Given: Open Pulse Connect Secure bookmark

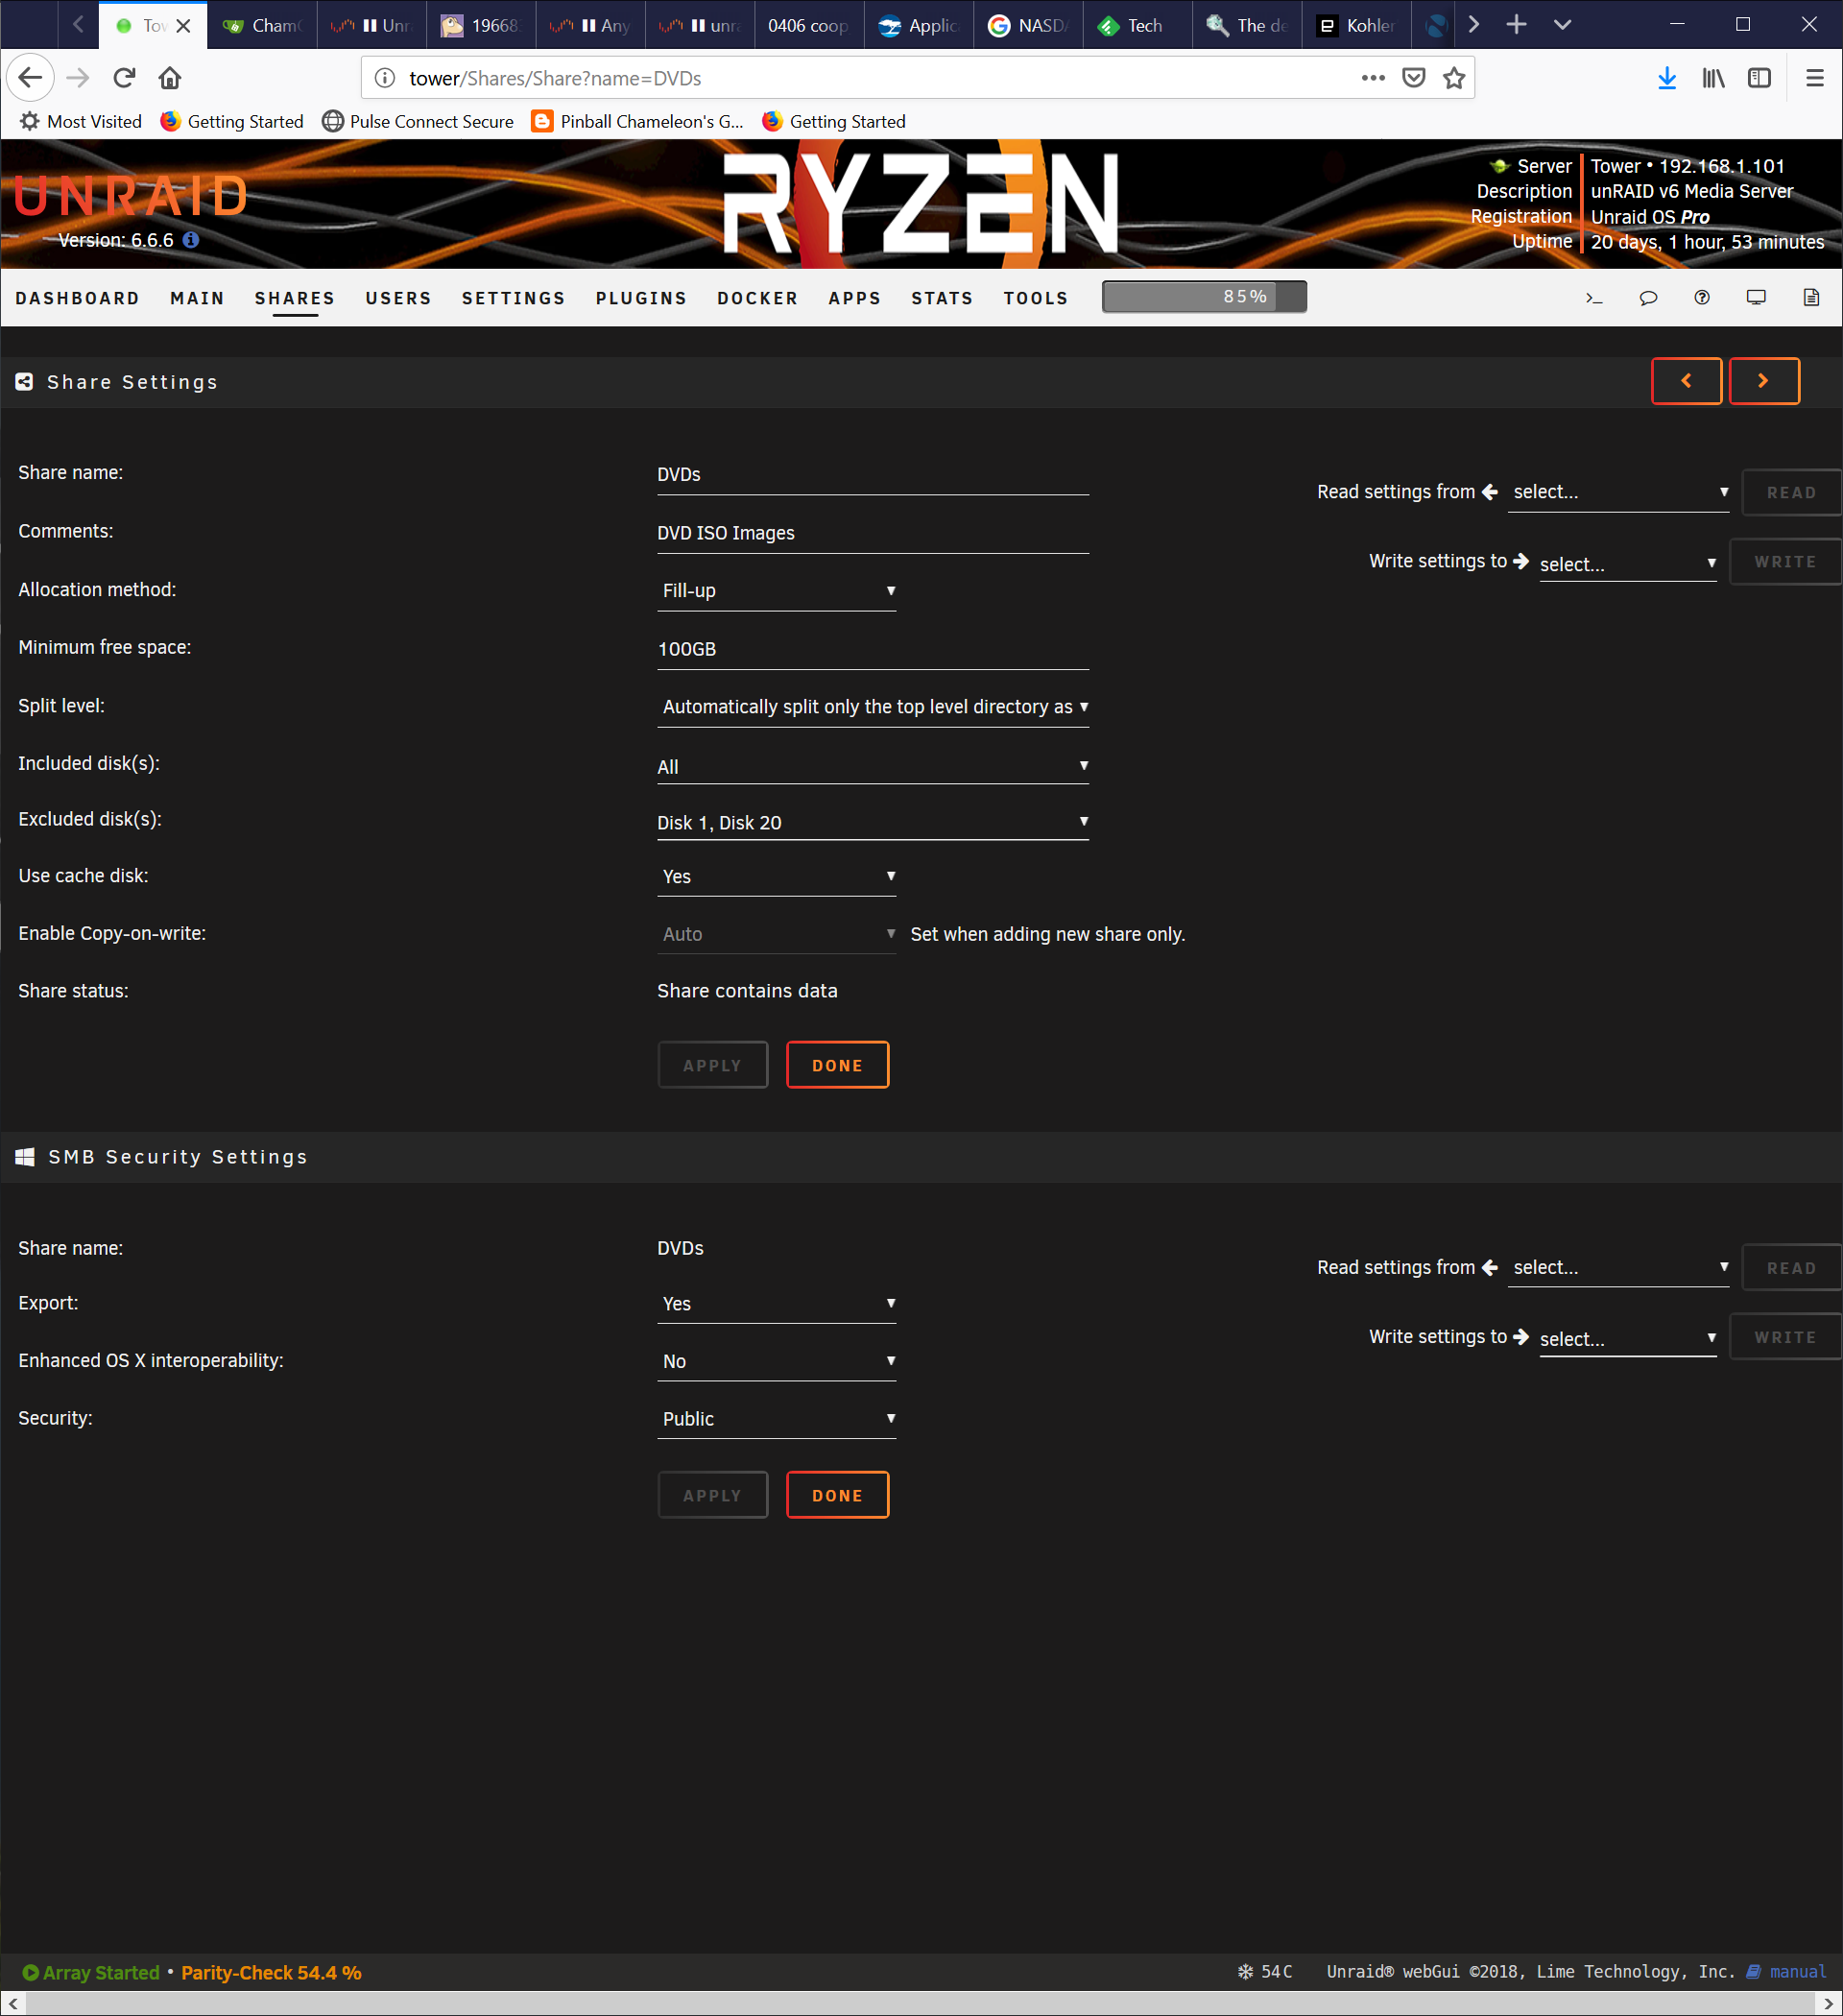Looking at the screenshot, I should pos(418,122).
